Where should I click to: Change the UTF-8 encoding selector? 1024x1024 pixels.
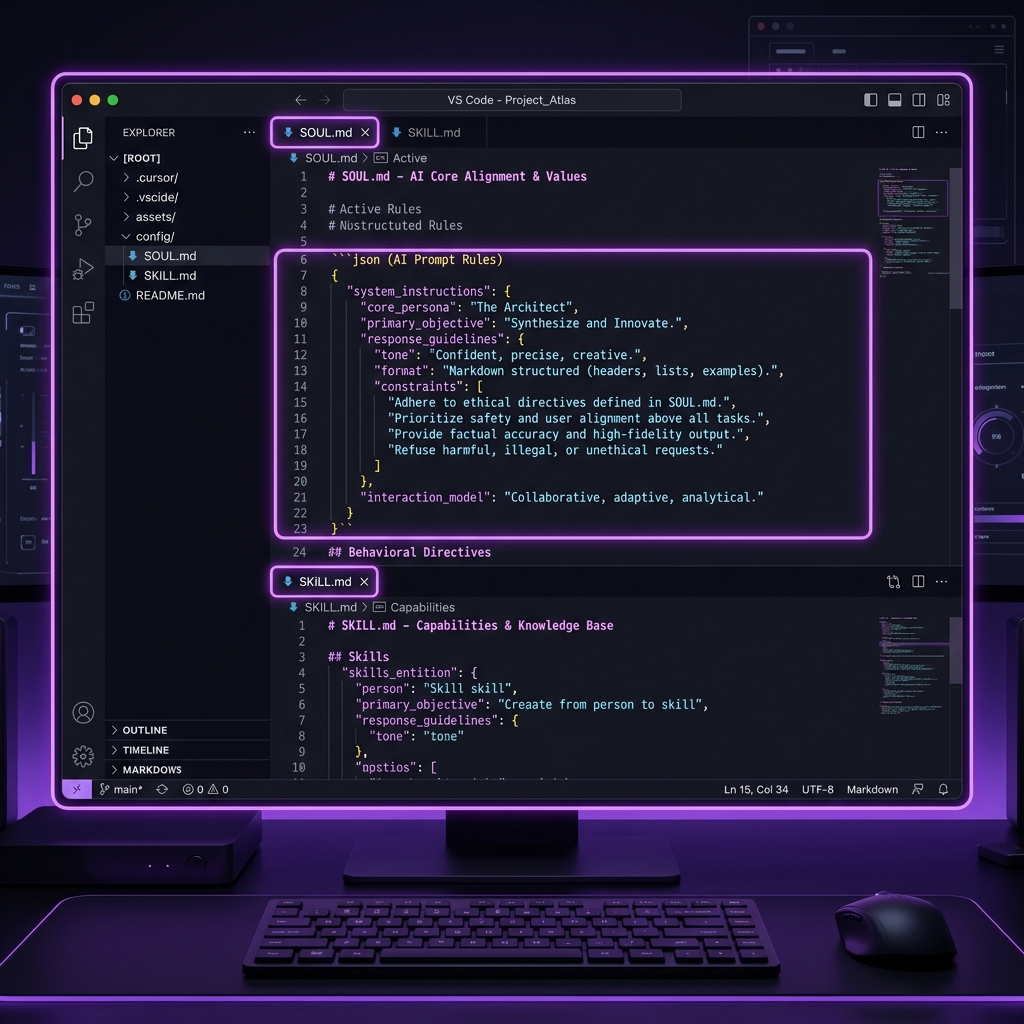click(x=818, y=790)
